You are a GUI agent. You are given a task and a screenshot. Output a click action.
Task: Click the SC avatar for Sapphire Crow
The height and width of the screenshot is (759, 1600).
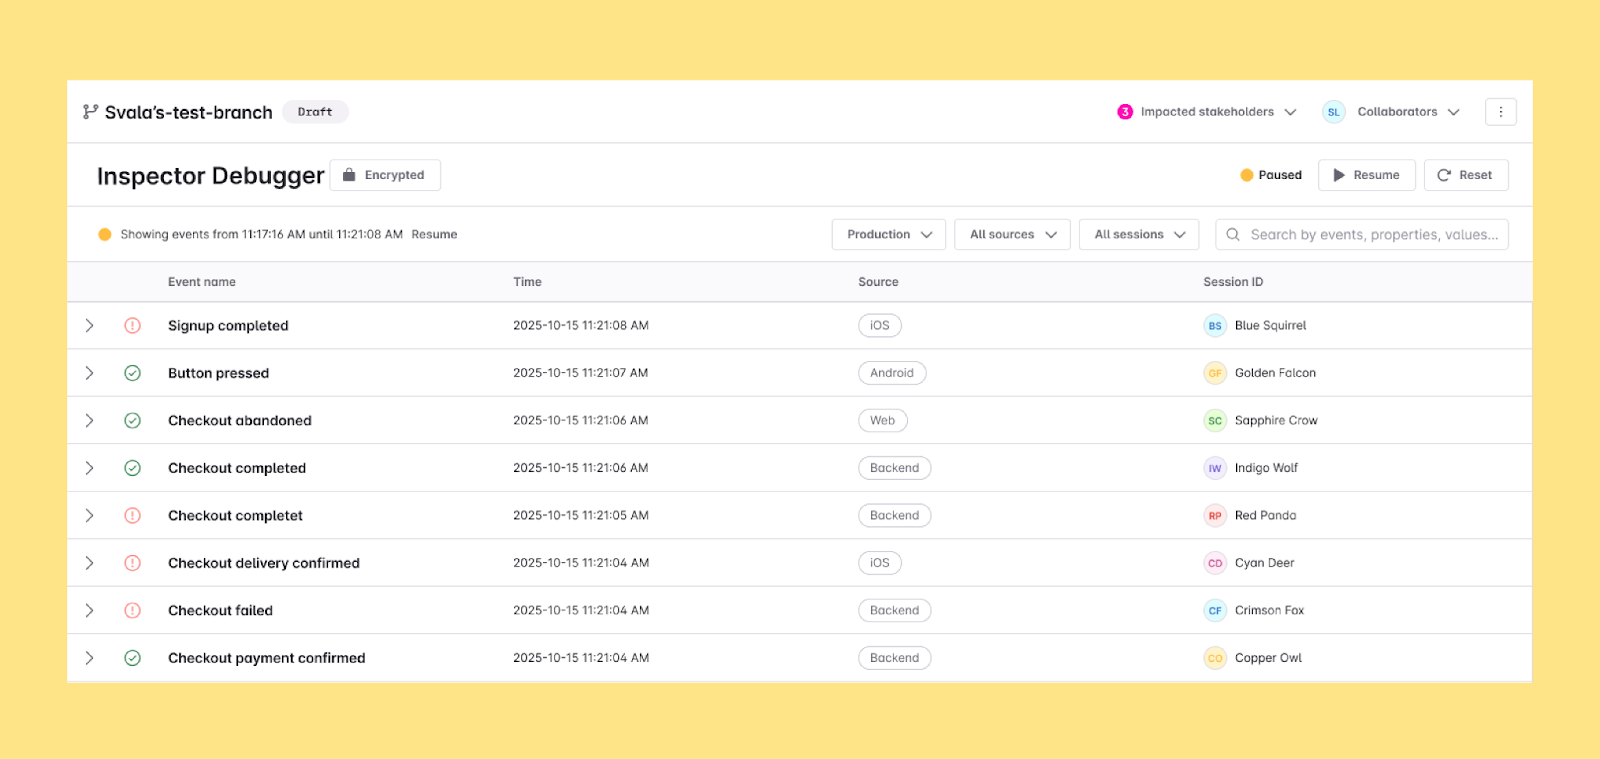click(1215, 421)
